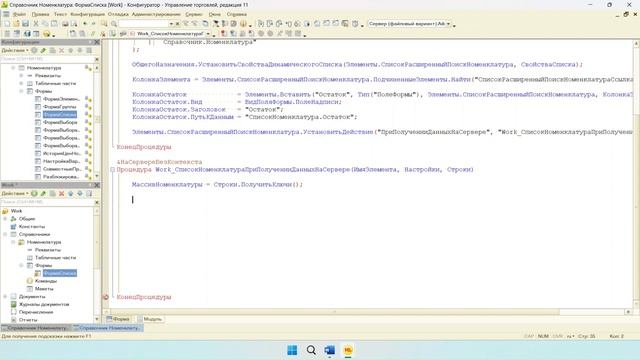Open the Файл menu
The width and height of the screenshot is (640, 360).
tap(19, 14)
